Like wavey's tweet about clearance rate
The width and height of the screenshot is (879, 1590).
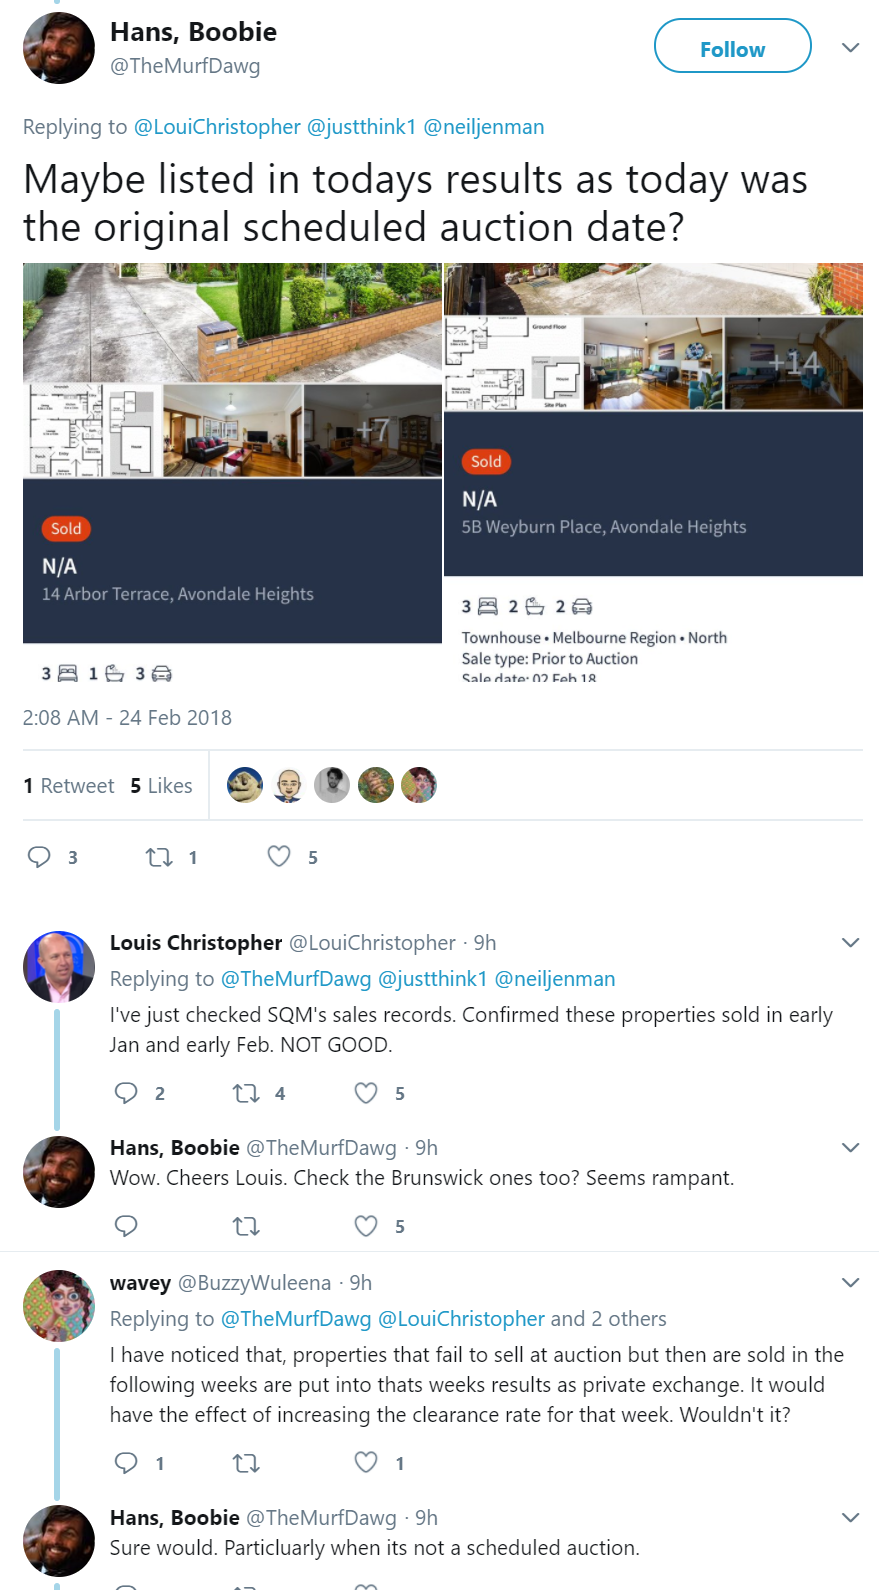[x=366, y=1463]
